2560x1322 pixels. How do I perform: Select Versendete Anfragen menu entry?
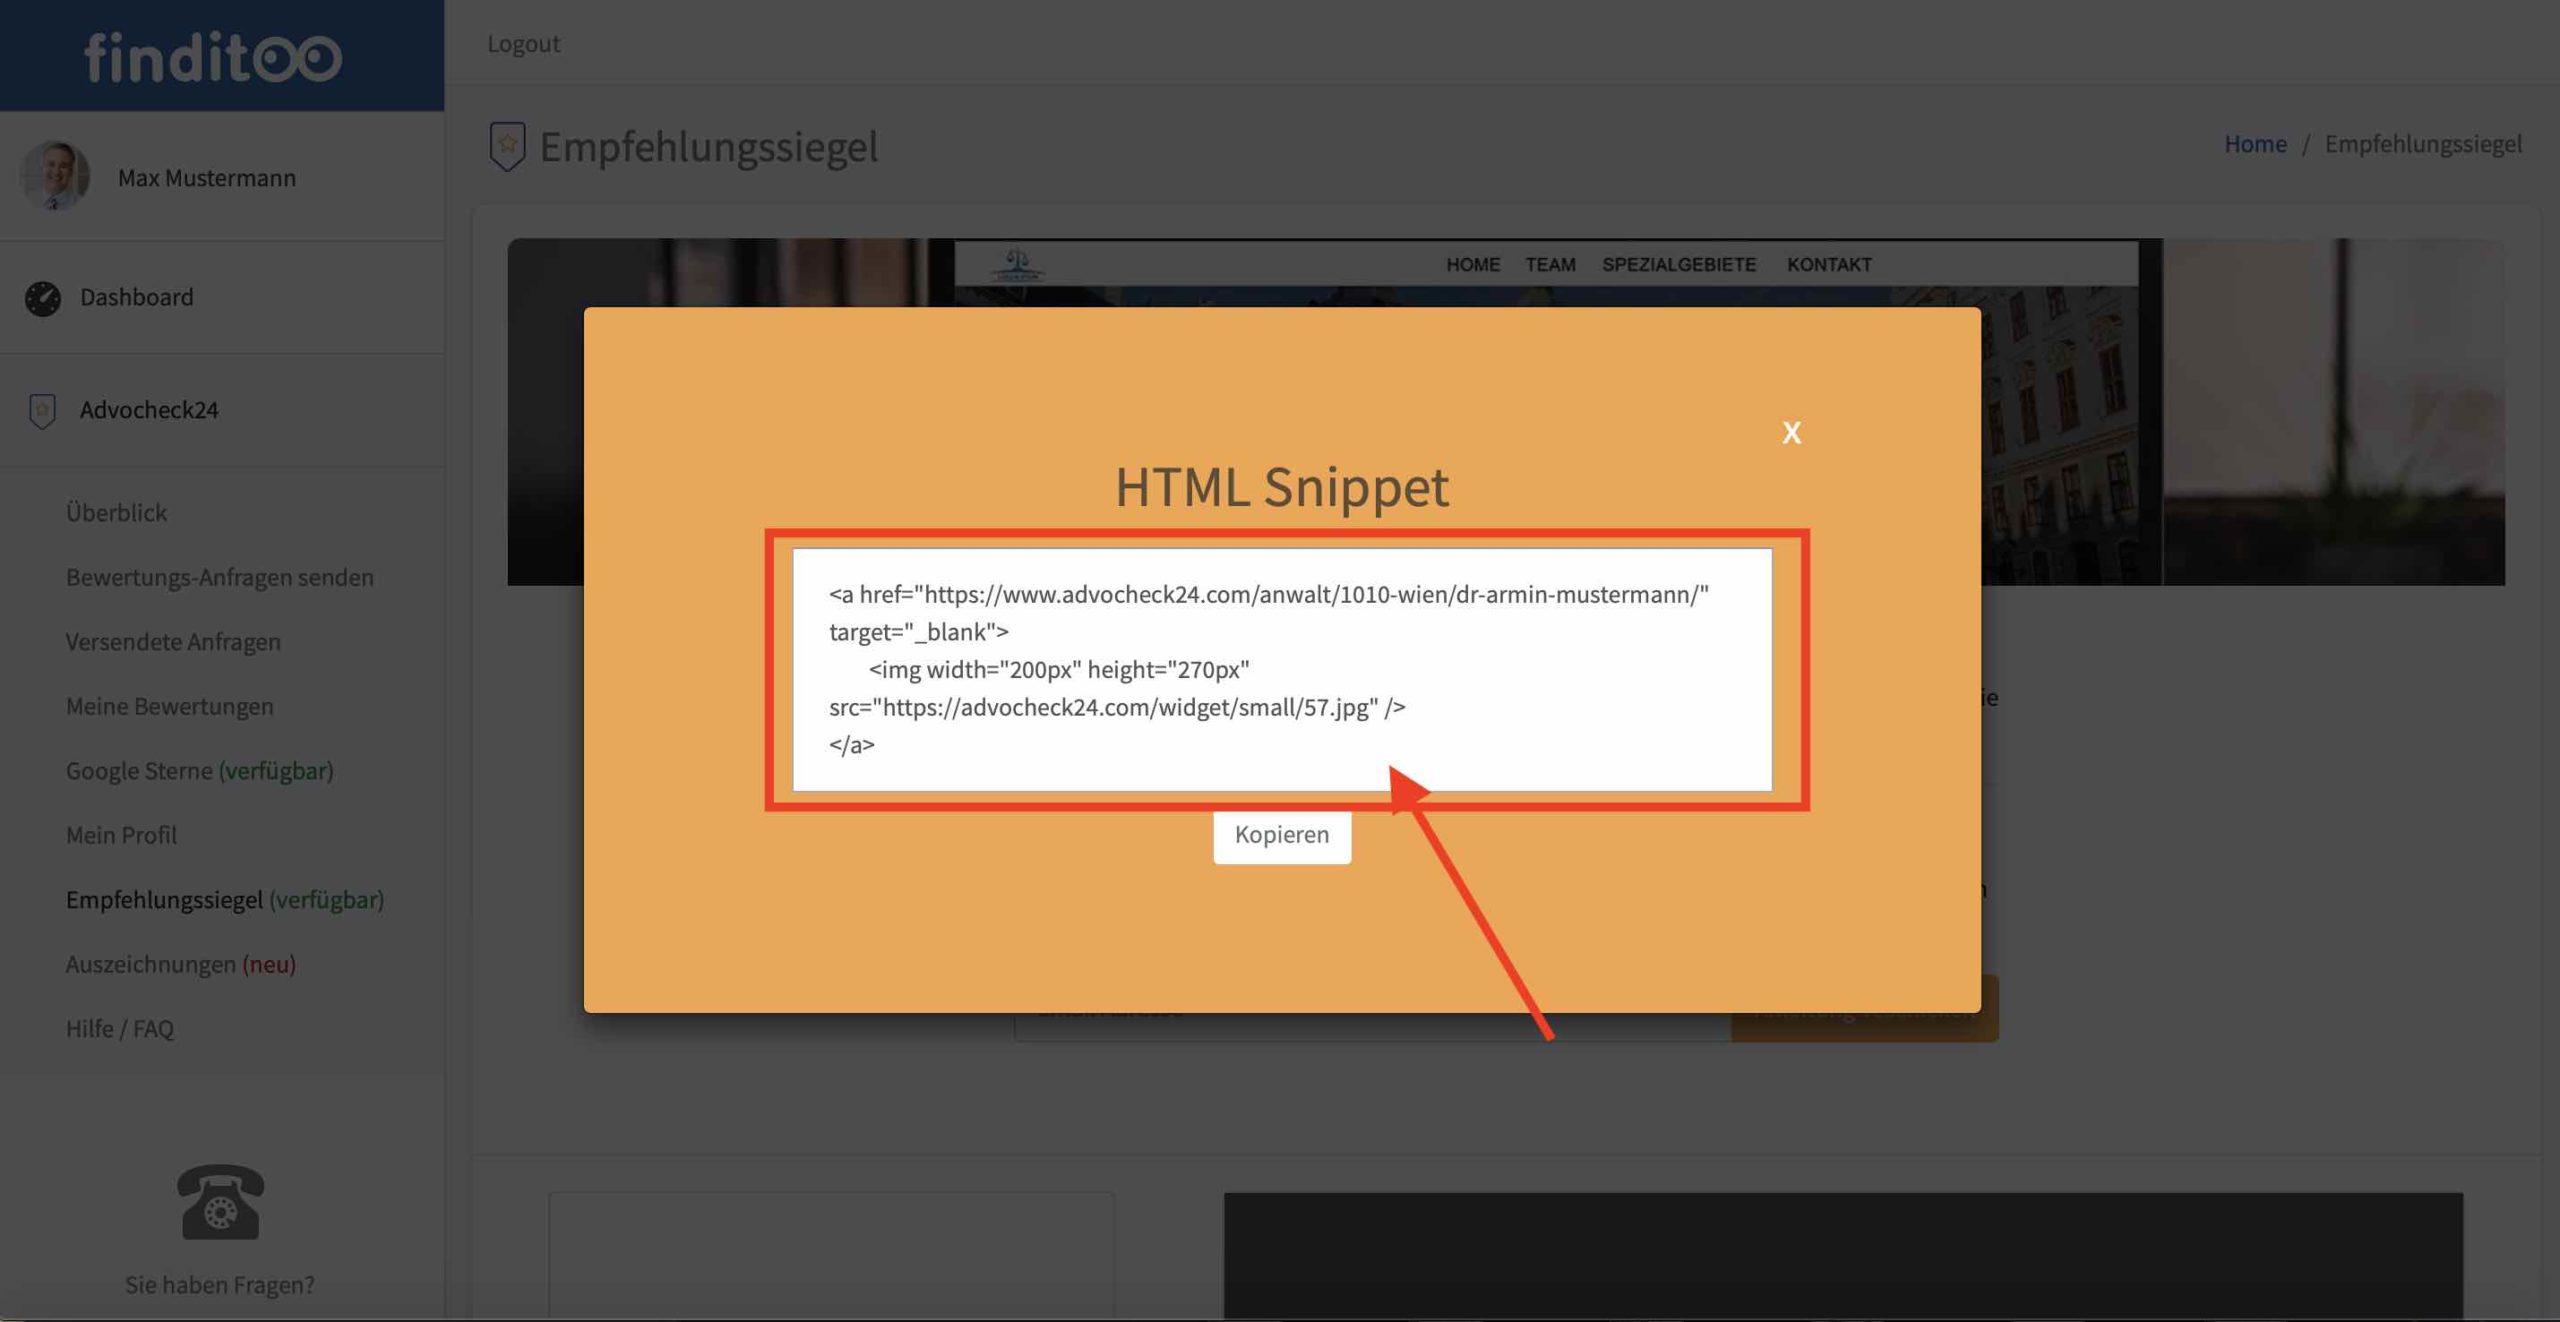(173, 642)
